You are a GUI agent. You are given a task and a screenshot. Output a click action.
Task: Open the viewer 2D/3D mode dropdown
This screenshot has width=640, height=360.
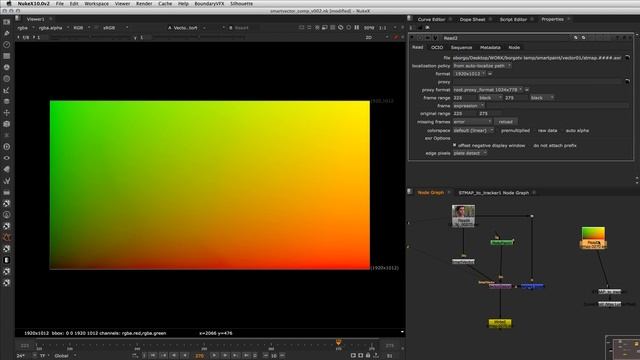click(x=377, y=37)
